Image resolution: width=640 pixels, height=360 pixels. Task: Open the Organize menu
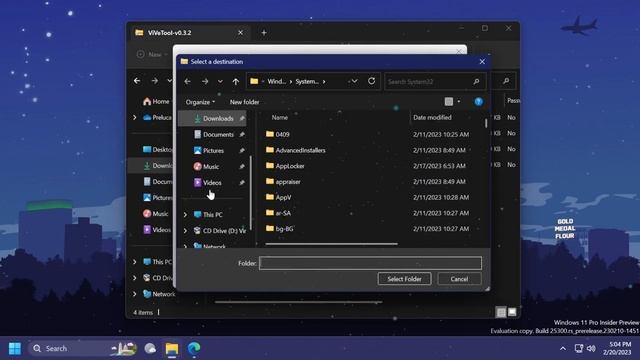(200, 102)
